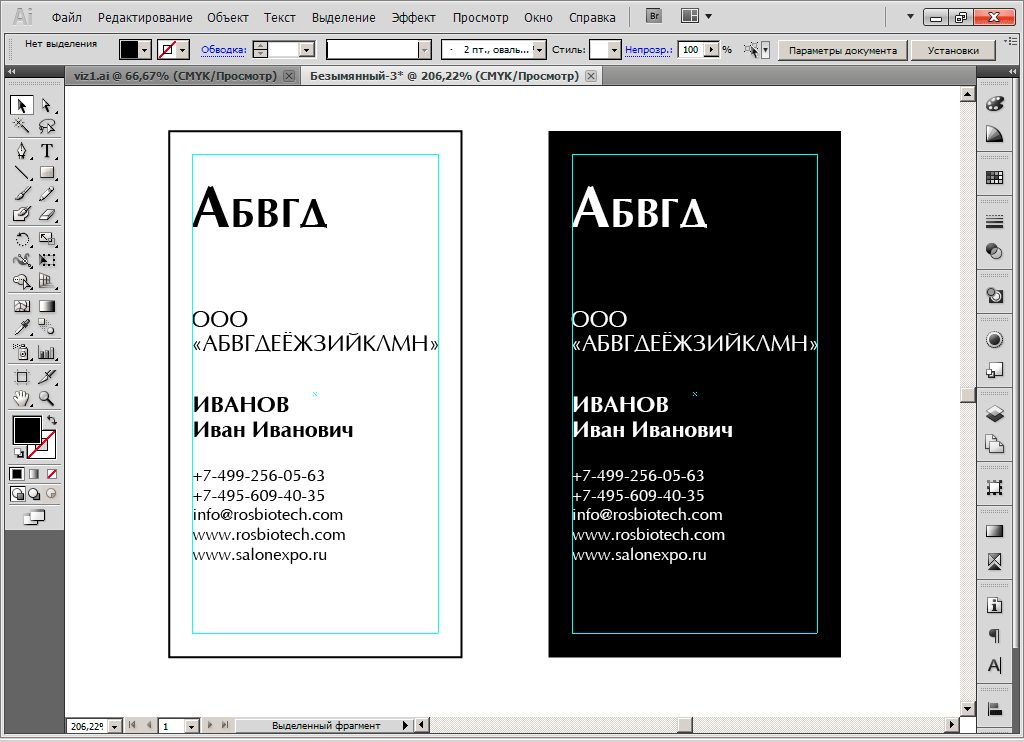The image size is (1024, 742).
Task: Expand the brush definition dropdown
Action: tap(540, 49)
